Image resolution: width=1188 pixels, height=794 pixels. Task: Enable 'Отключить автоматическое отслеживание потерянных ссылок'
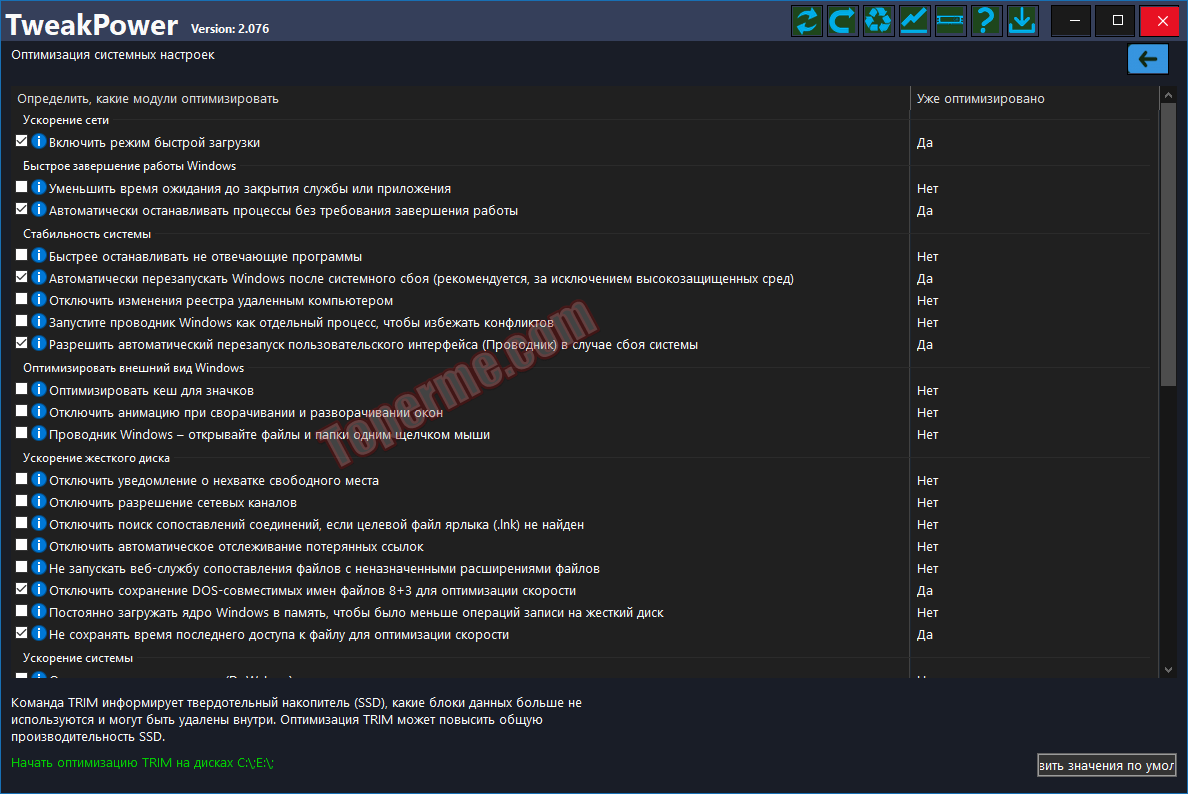click(21, 545)
